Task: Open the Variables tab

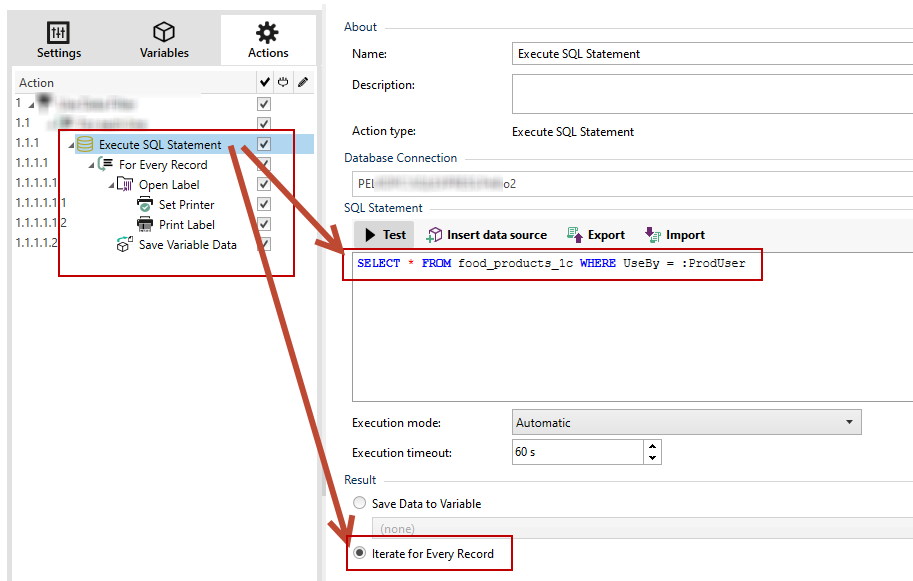Action: pos(164,41)
